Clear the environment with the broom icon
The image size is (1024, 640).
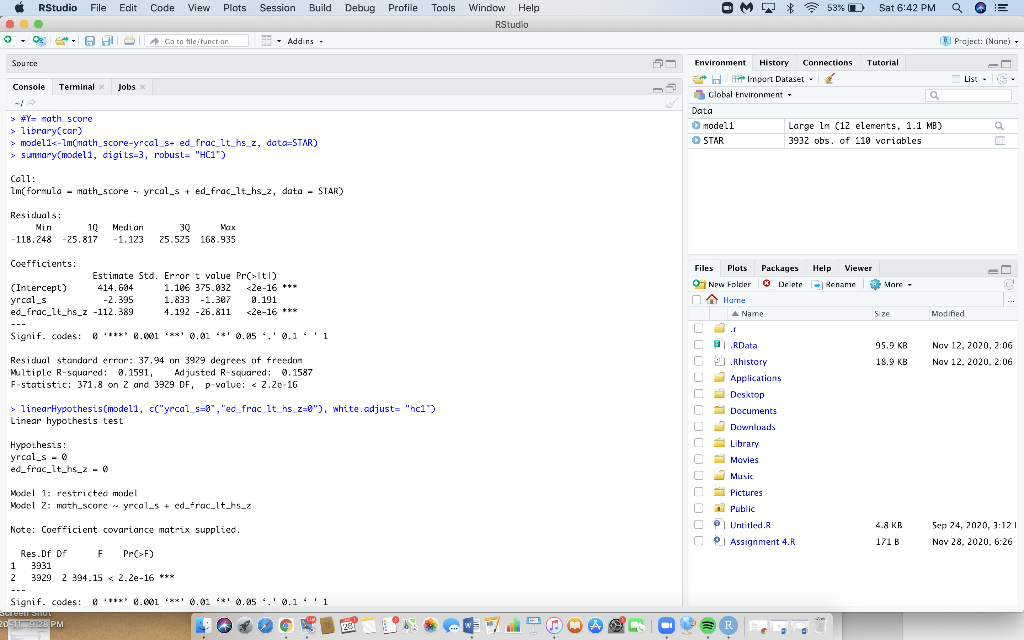click(x=830, y=79)
